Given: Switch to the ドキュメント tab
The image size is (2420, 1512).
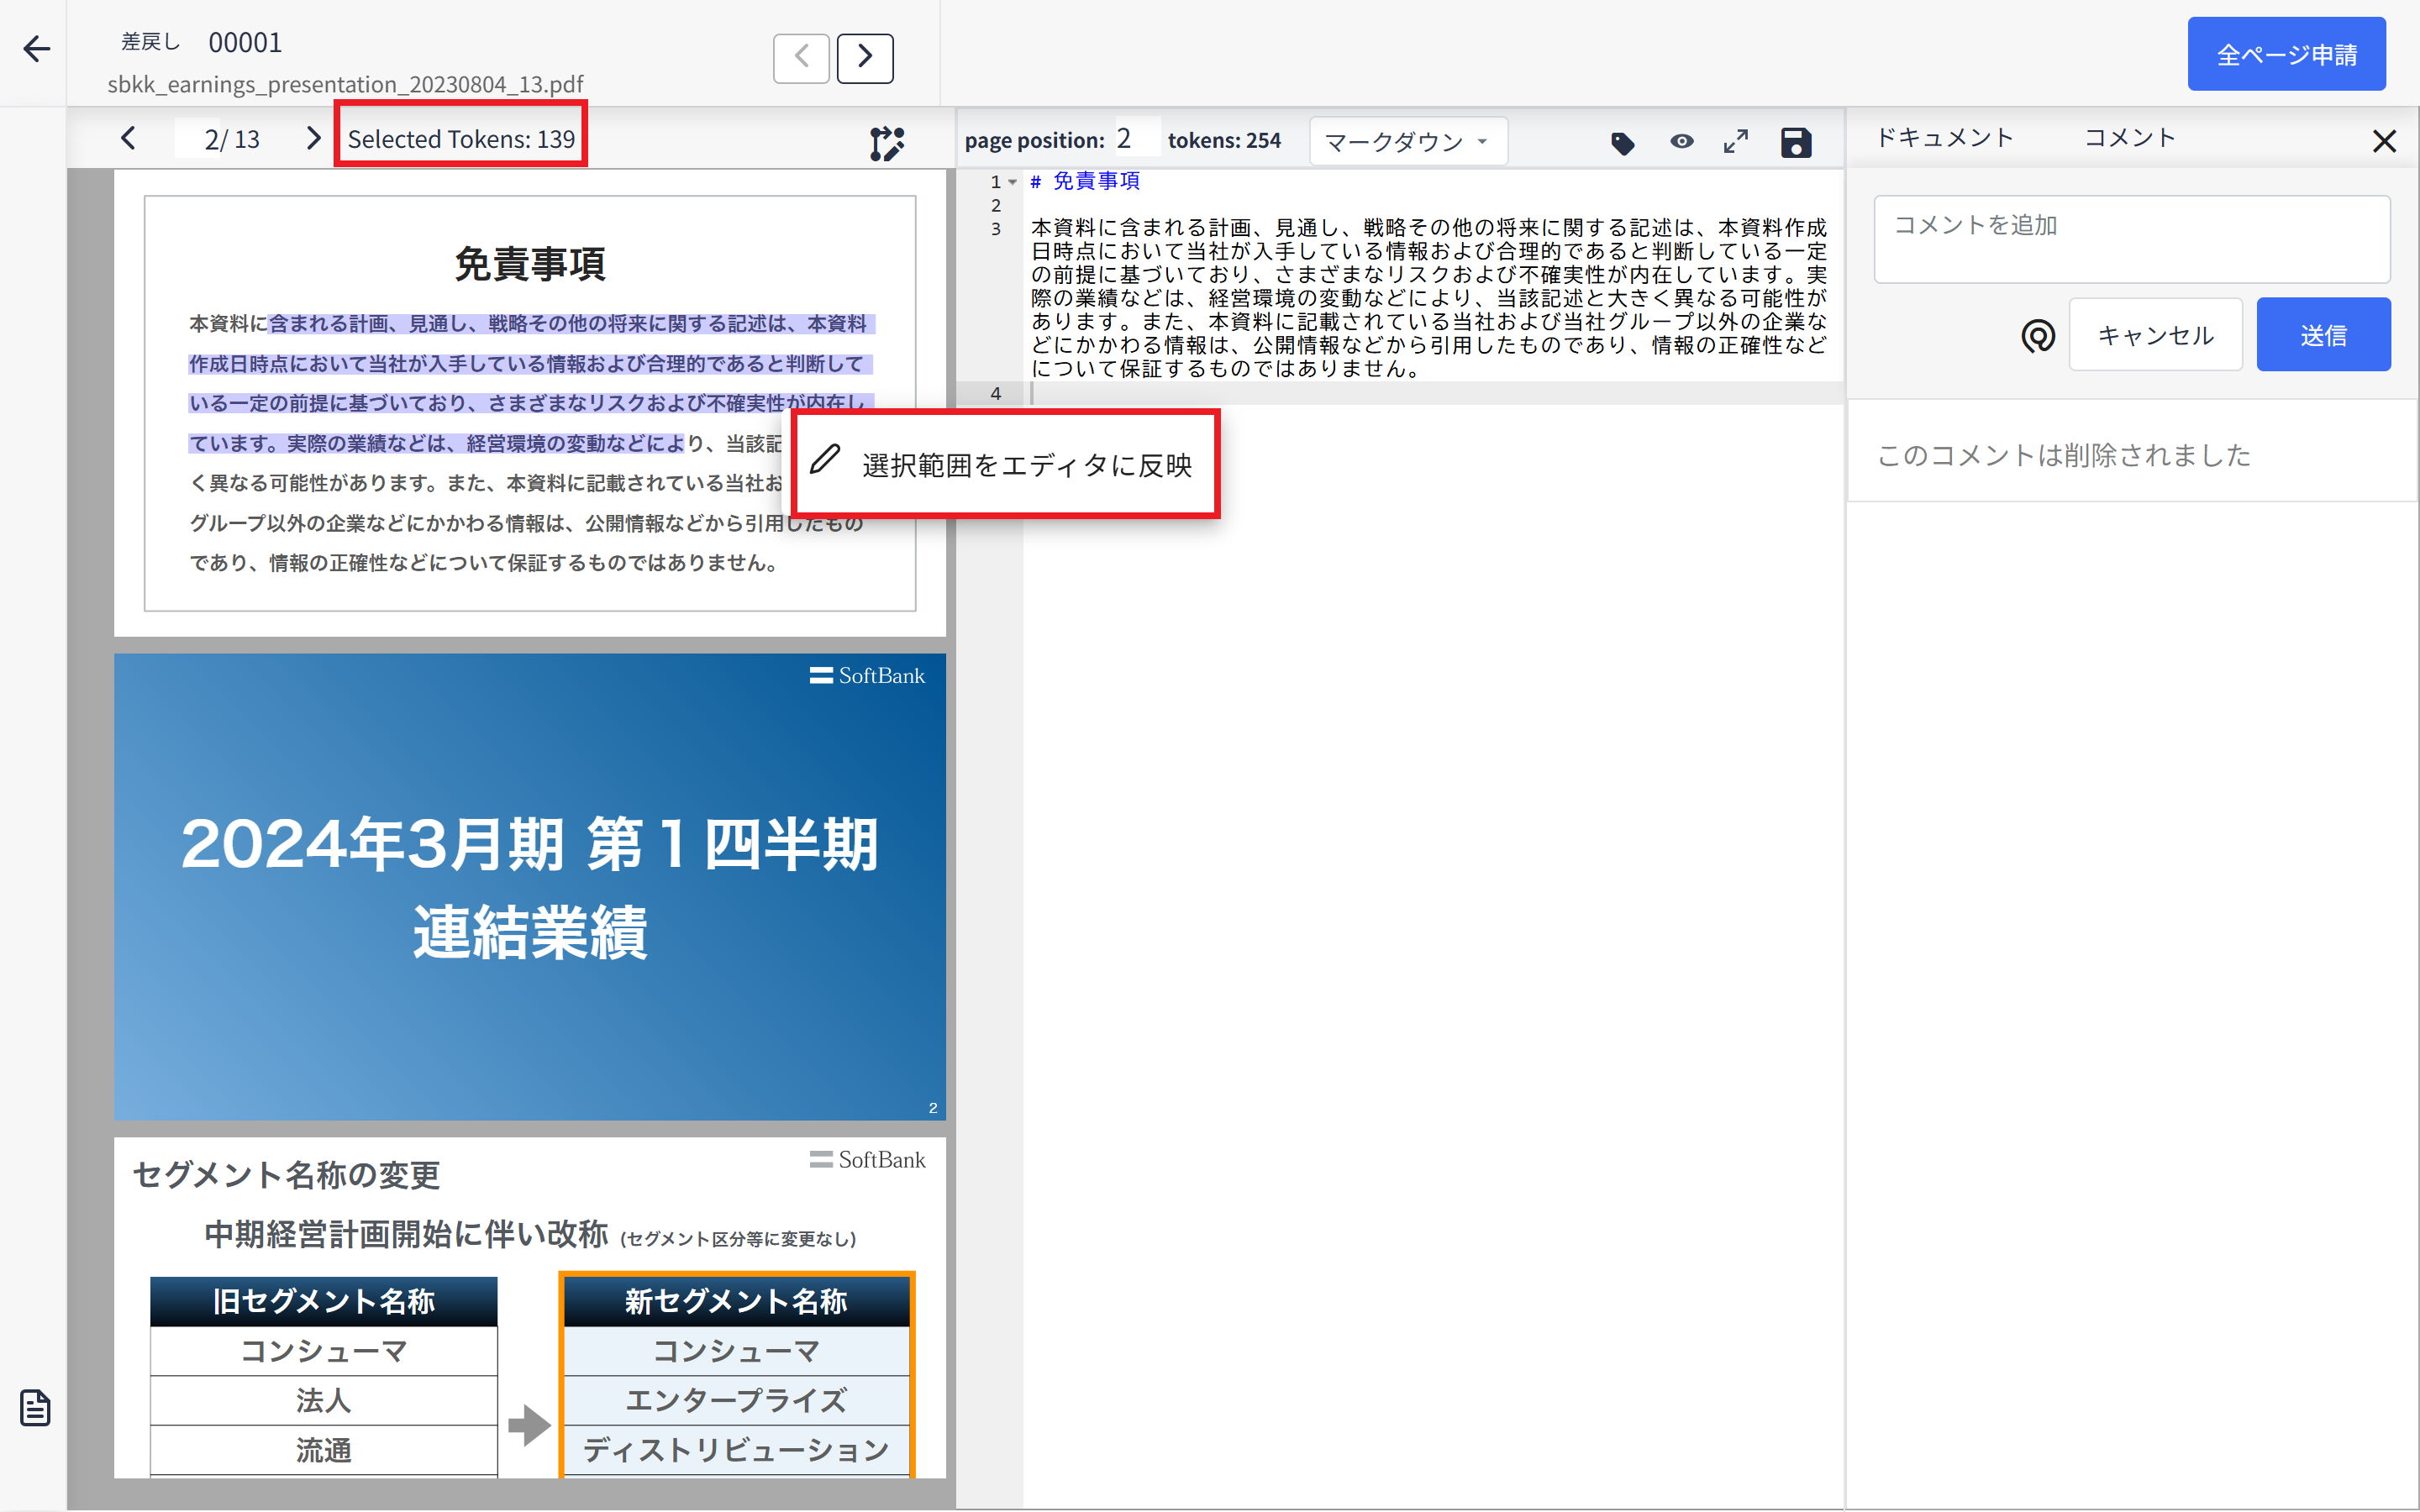Looking at the screenshot, I should click(1945, 138).
